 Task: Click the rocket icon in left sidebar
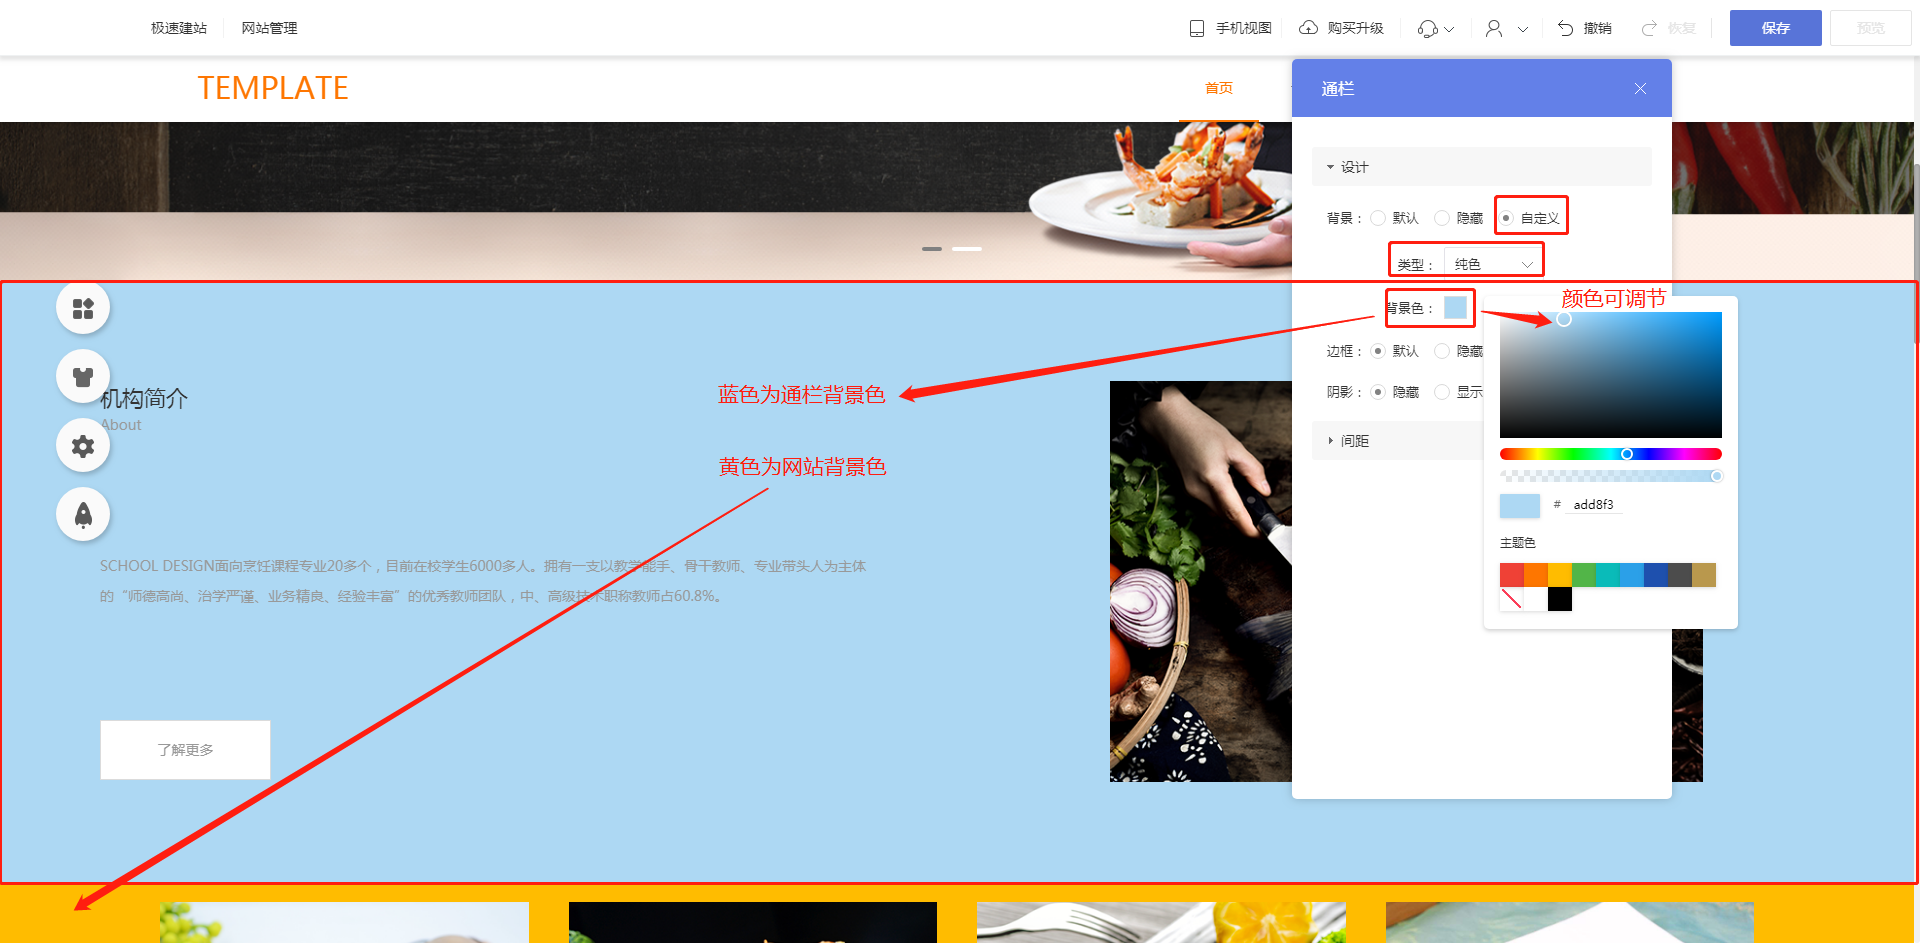83,514
